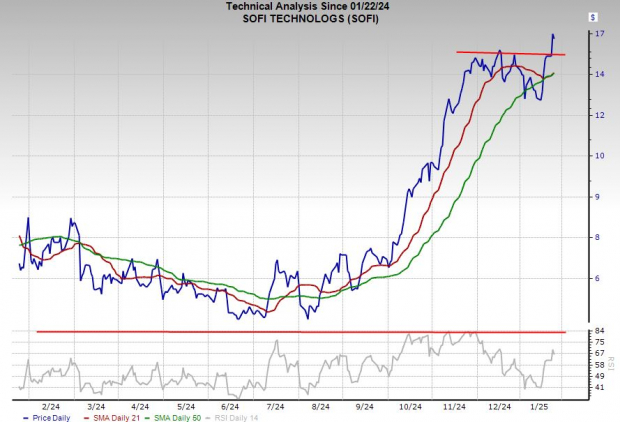Select the 10/24 date label on x-axis

pos(409,406)
